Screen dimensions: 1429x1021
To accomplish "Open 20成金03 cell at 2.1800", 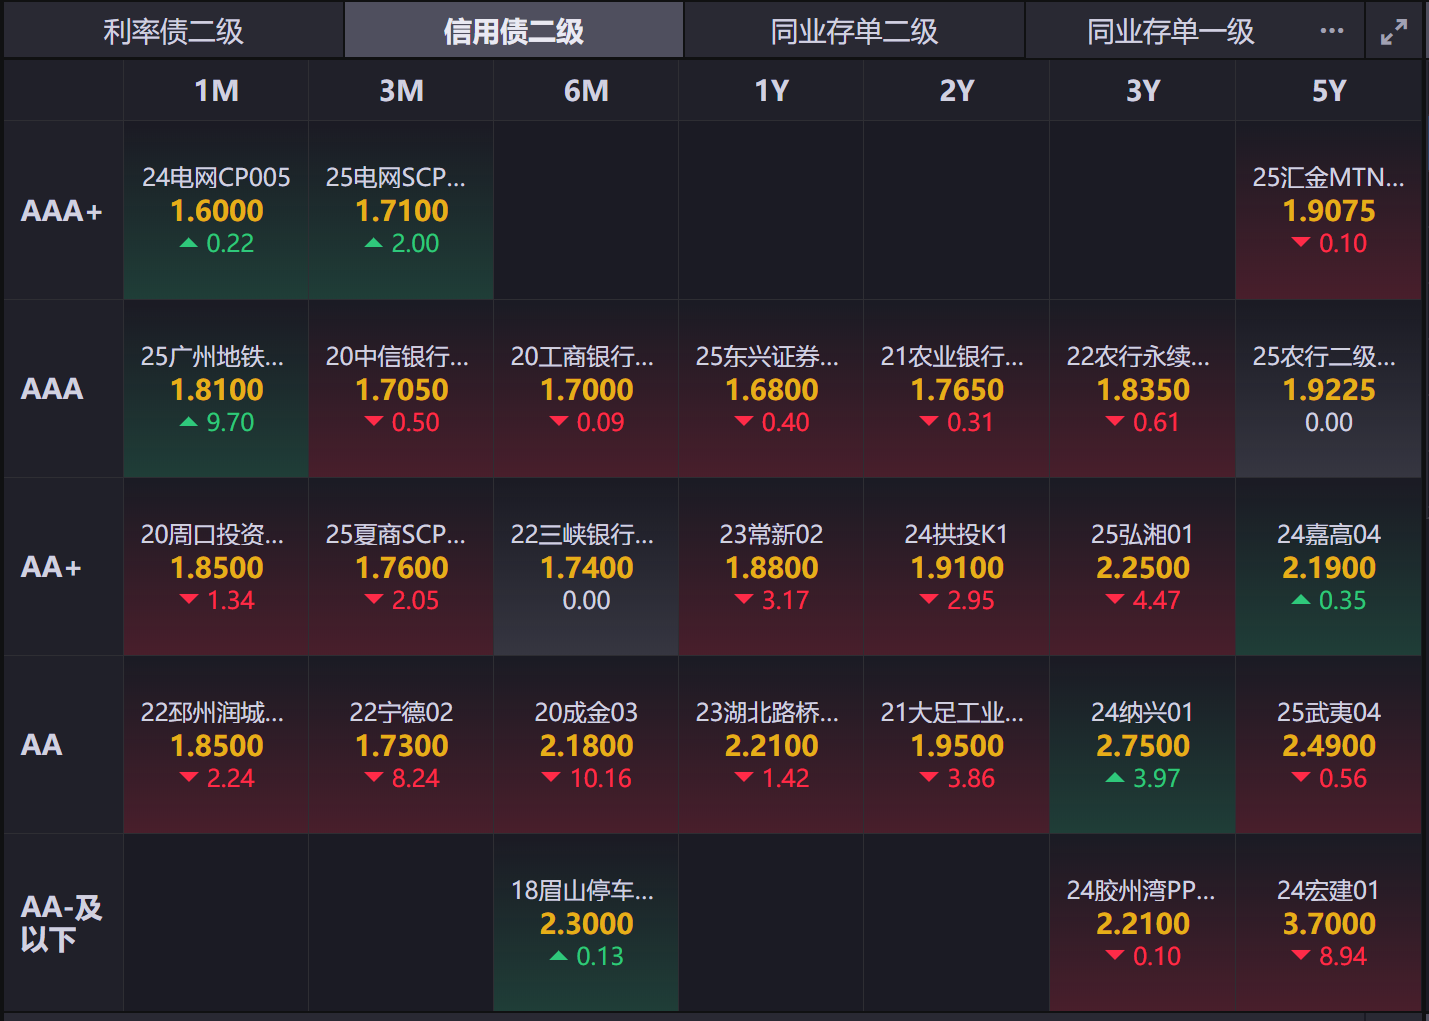I will click(x=586, y=745).
